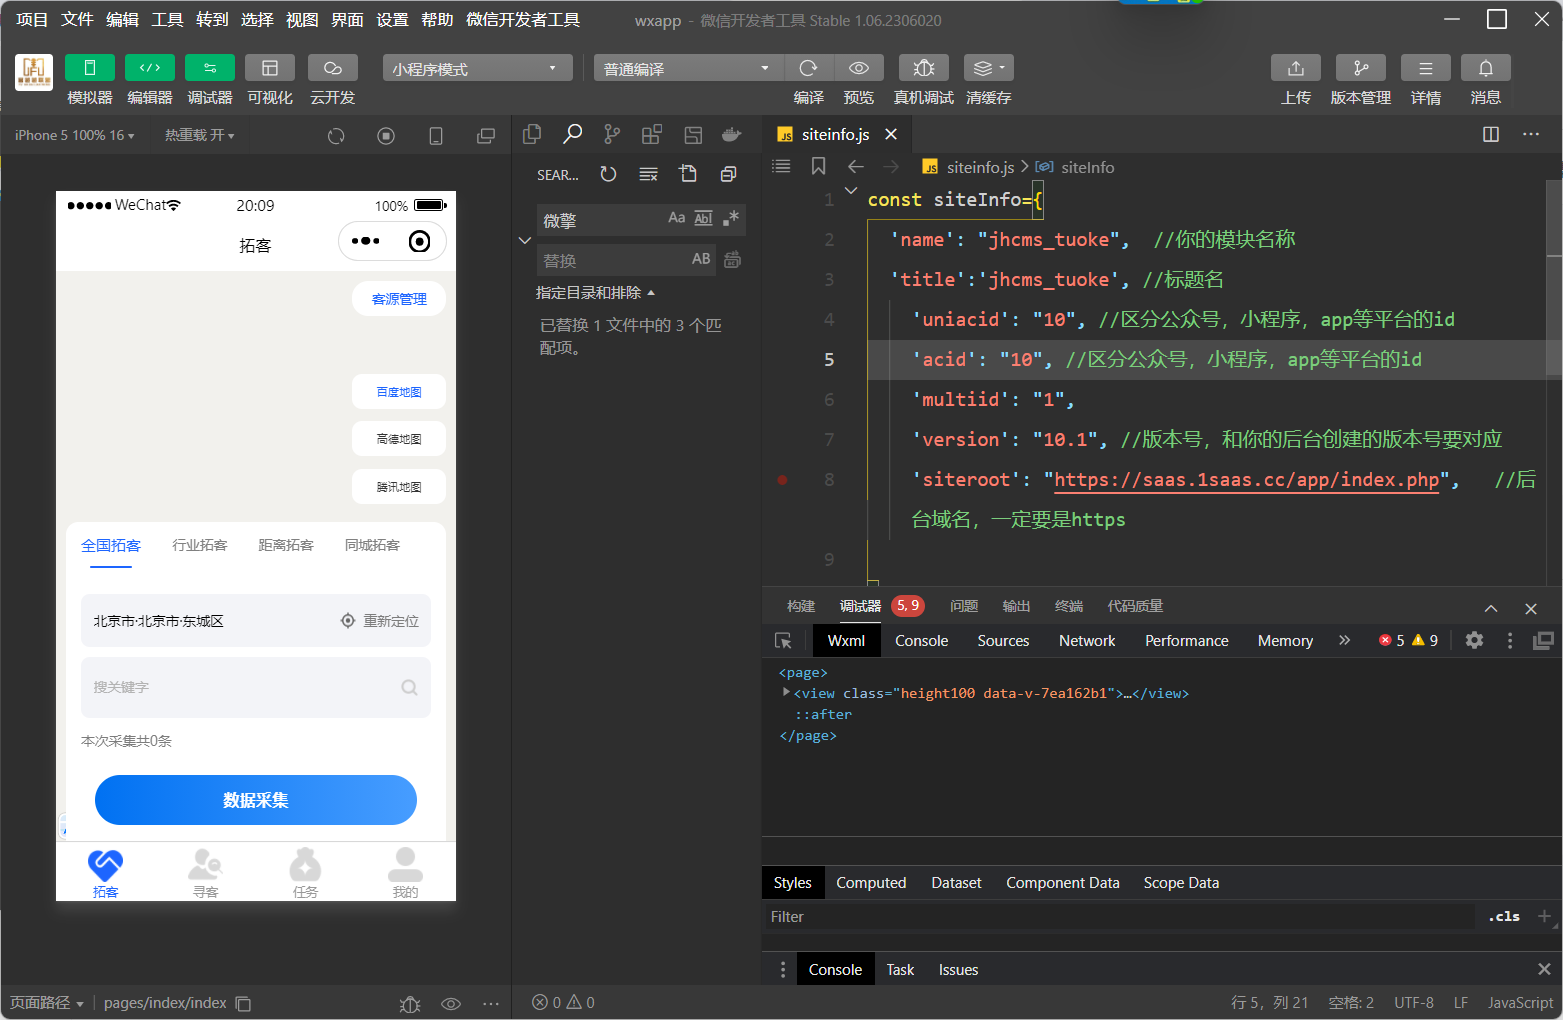Open project details (详情)

click(1426, 67)
